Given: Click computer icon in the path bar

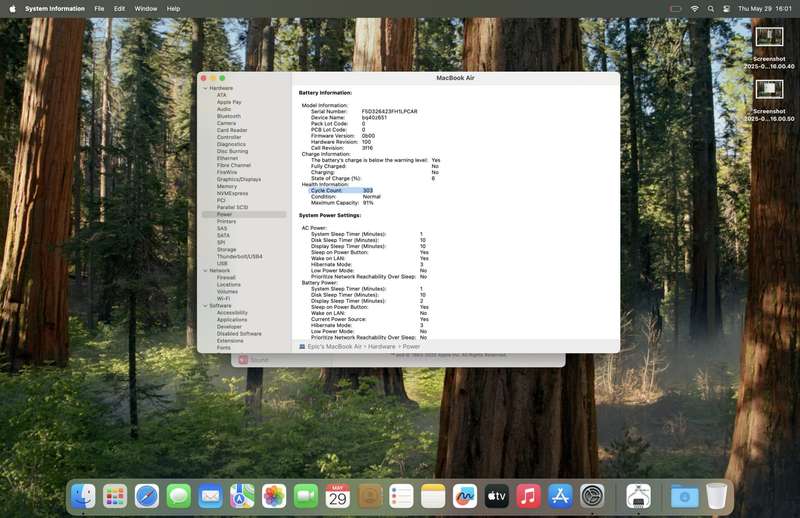Looking at the screenshot, I should [x=302, y=347].
